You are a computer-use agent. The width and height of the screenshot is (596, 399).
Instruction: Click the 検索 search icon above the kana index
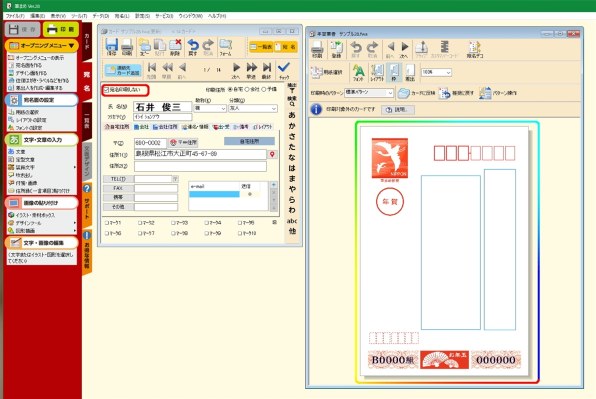[x=292, y=101]
